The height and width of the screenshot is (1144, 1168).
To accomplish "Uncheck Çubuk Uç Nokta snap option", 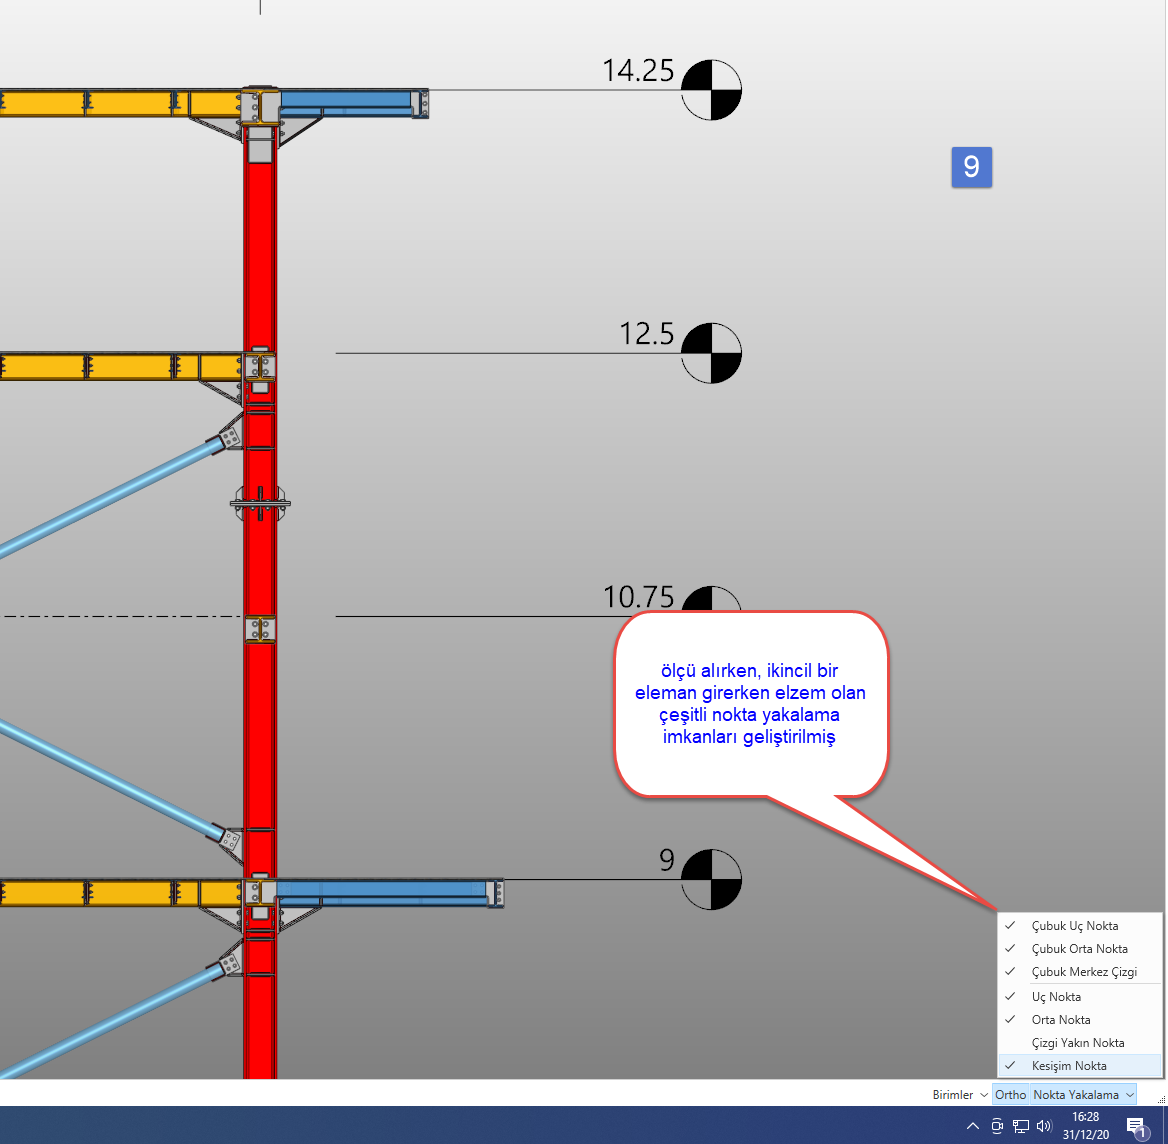I will (1075, 926).
